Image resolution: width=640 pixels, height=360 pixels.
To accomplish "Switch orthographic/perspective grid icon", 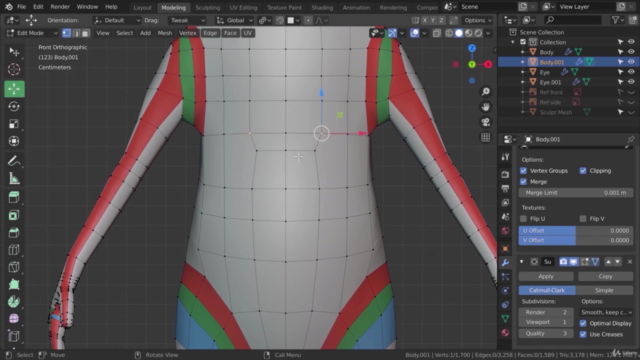I will click(485, 138).
